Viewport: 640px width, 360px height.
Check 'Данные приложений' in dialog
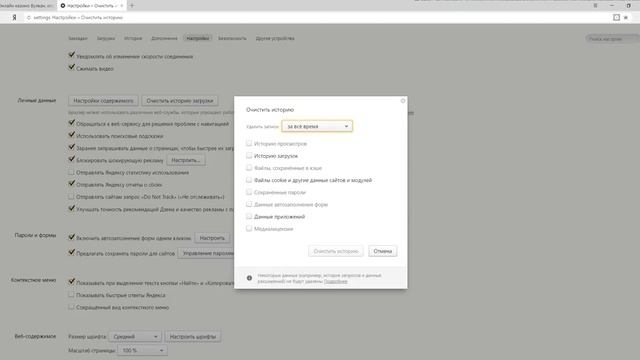coord(249,216)
